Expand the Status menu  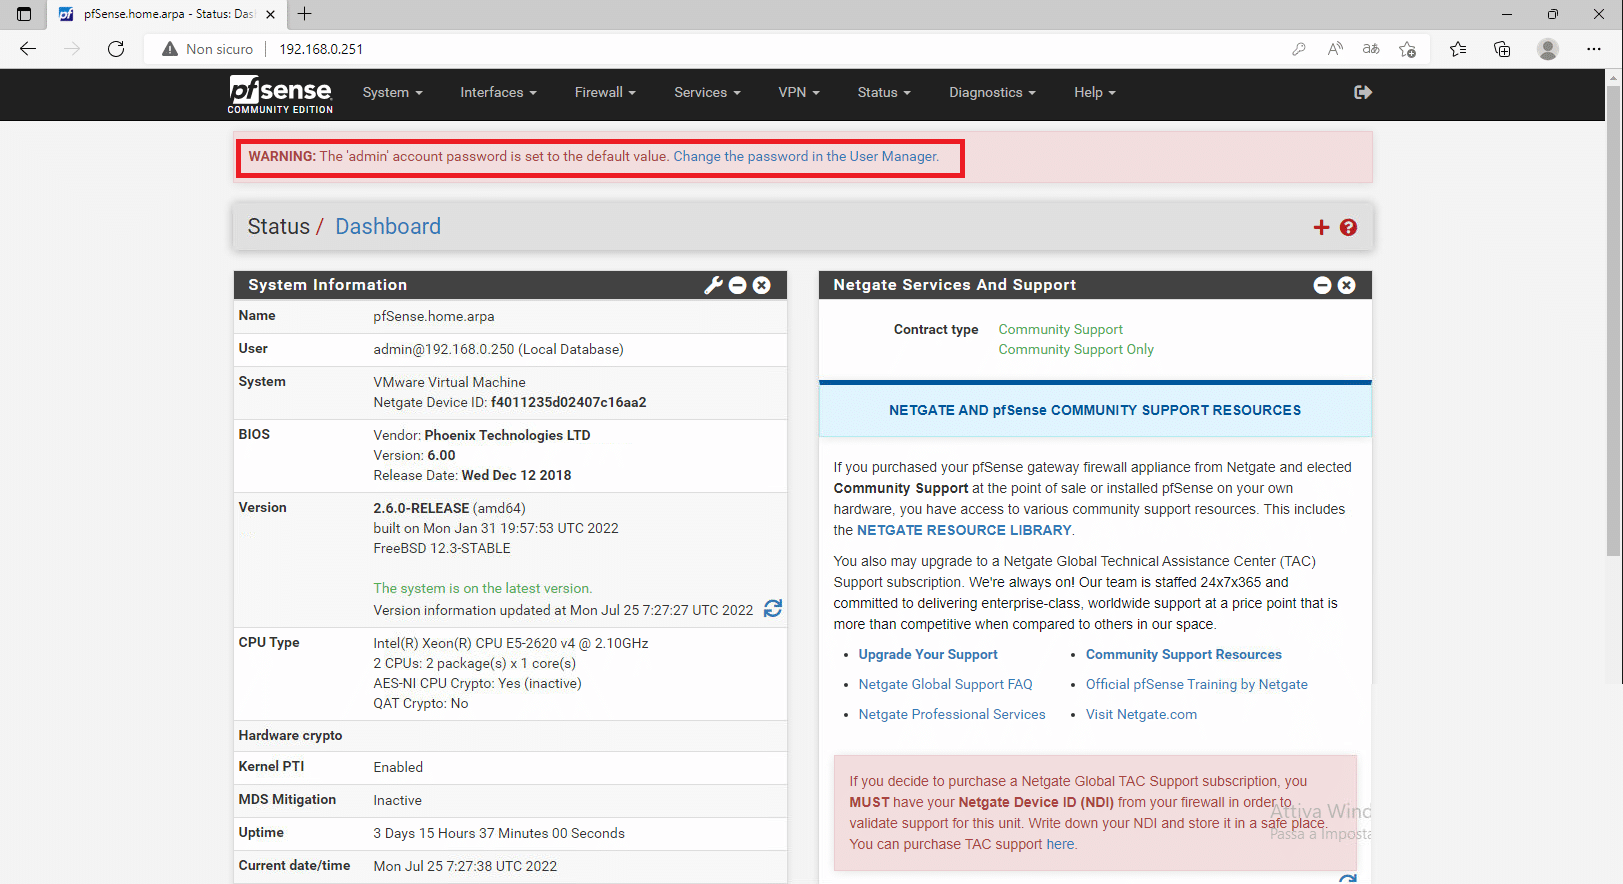pyautogui.click(x=884, y=92)
